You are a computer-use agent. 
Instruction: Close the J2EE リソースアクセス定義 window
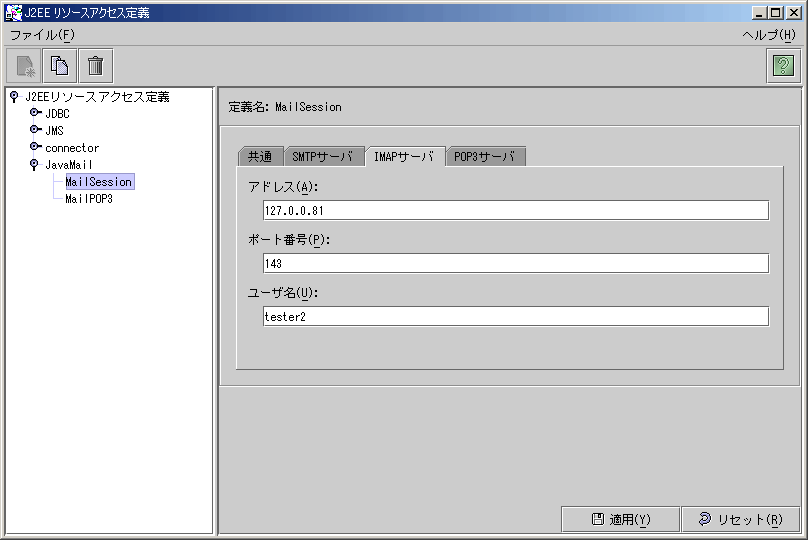pos(794,13)
